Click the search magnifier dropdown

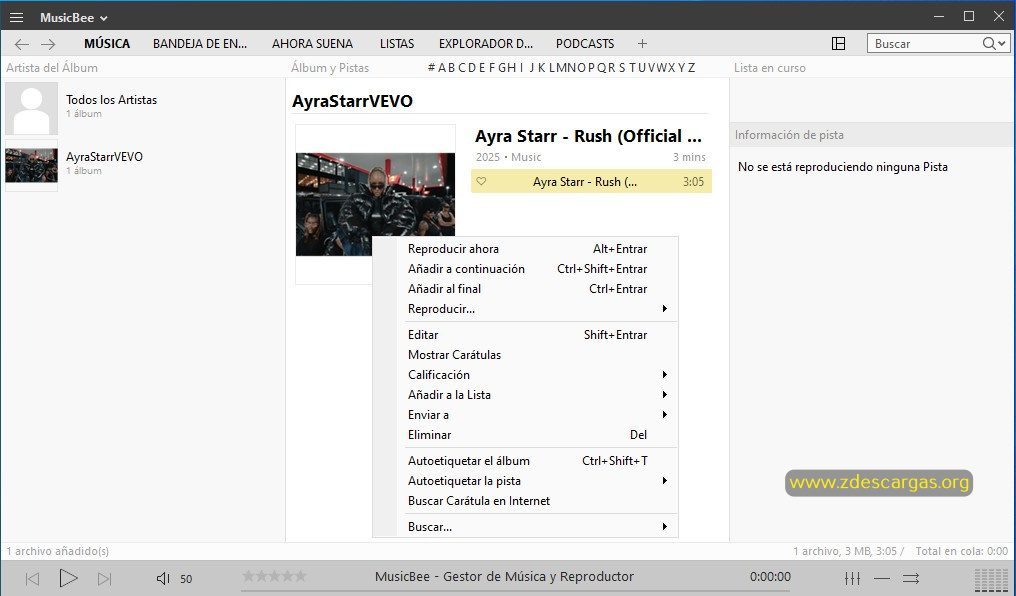(995, 43)
